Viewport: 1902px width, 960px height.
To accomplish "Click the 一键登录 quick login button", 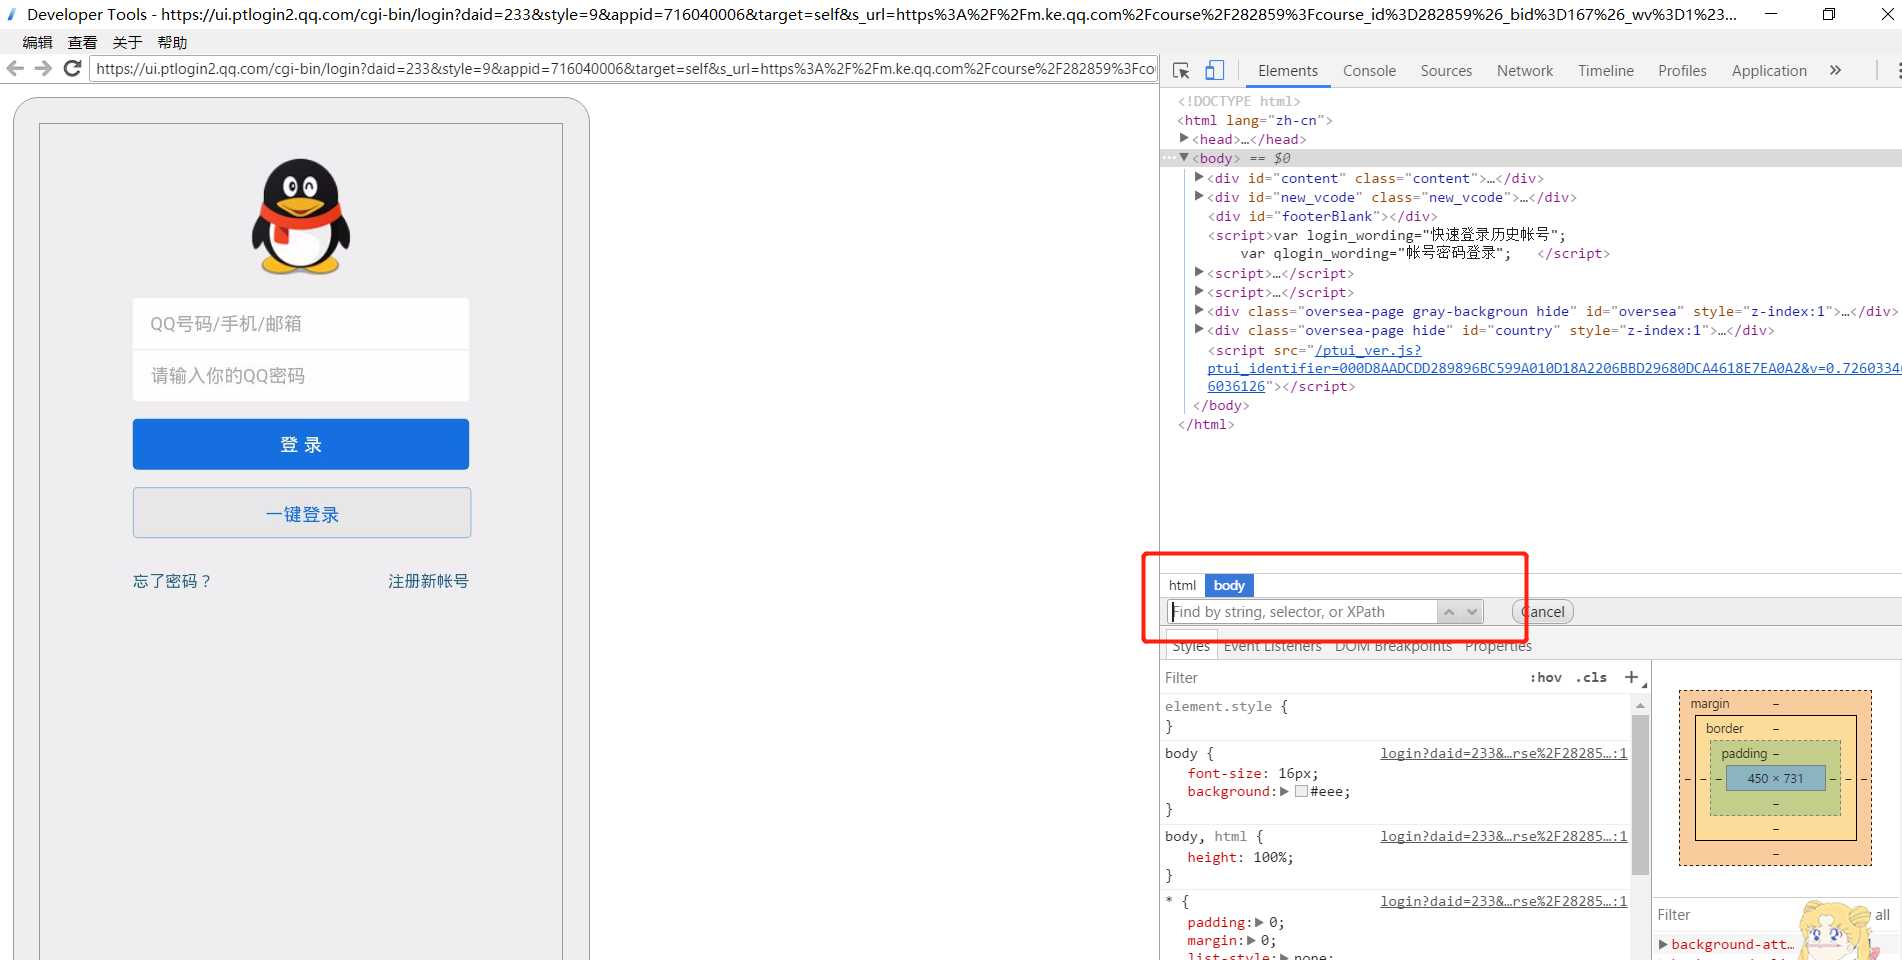I will [x=302, y=513].
